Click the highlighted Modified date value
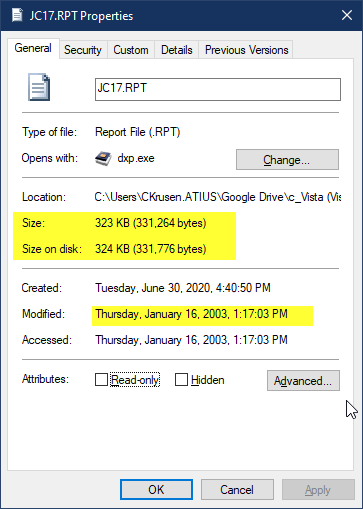The image size is (363, 509). tap(192, 314)
